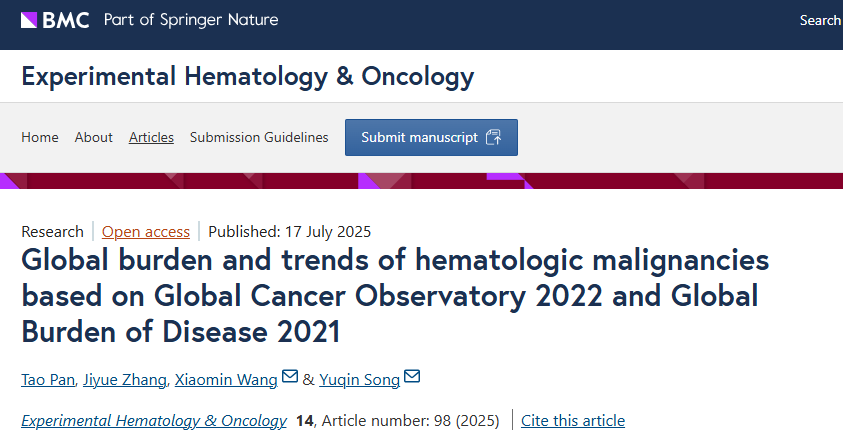The image size is (843, 432).
Task: Click the email envelope icon beside Xiaomin Wang
Action: tap(290, 377)
